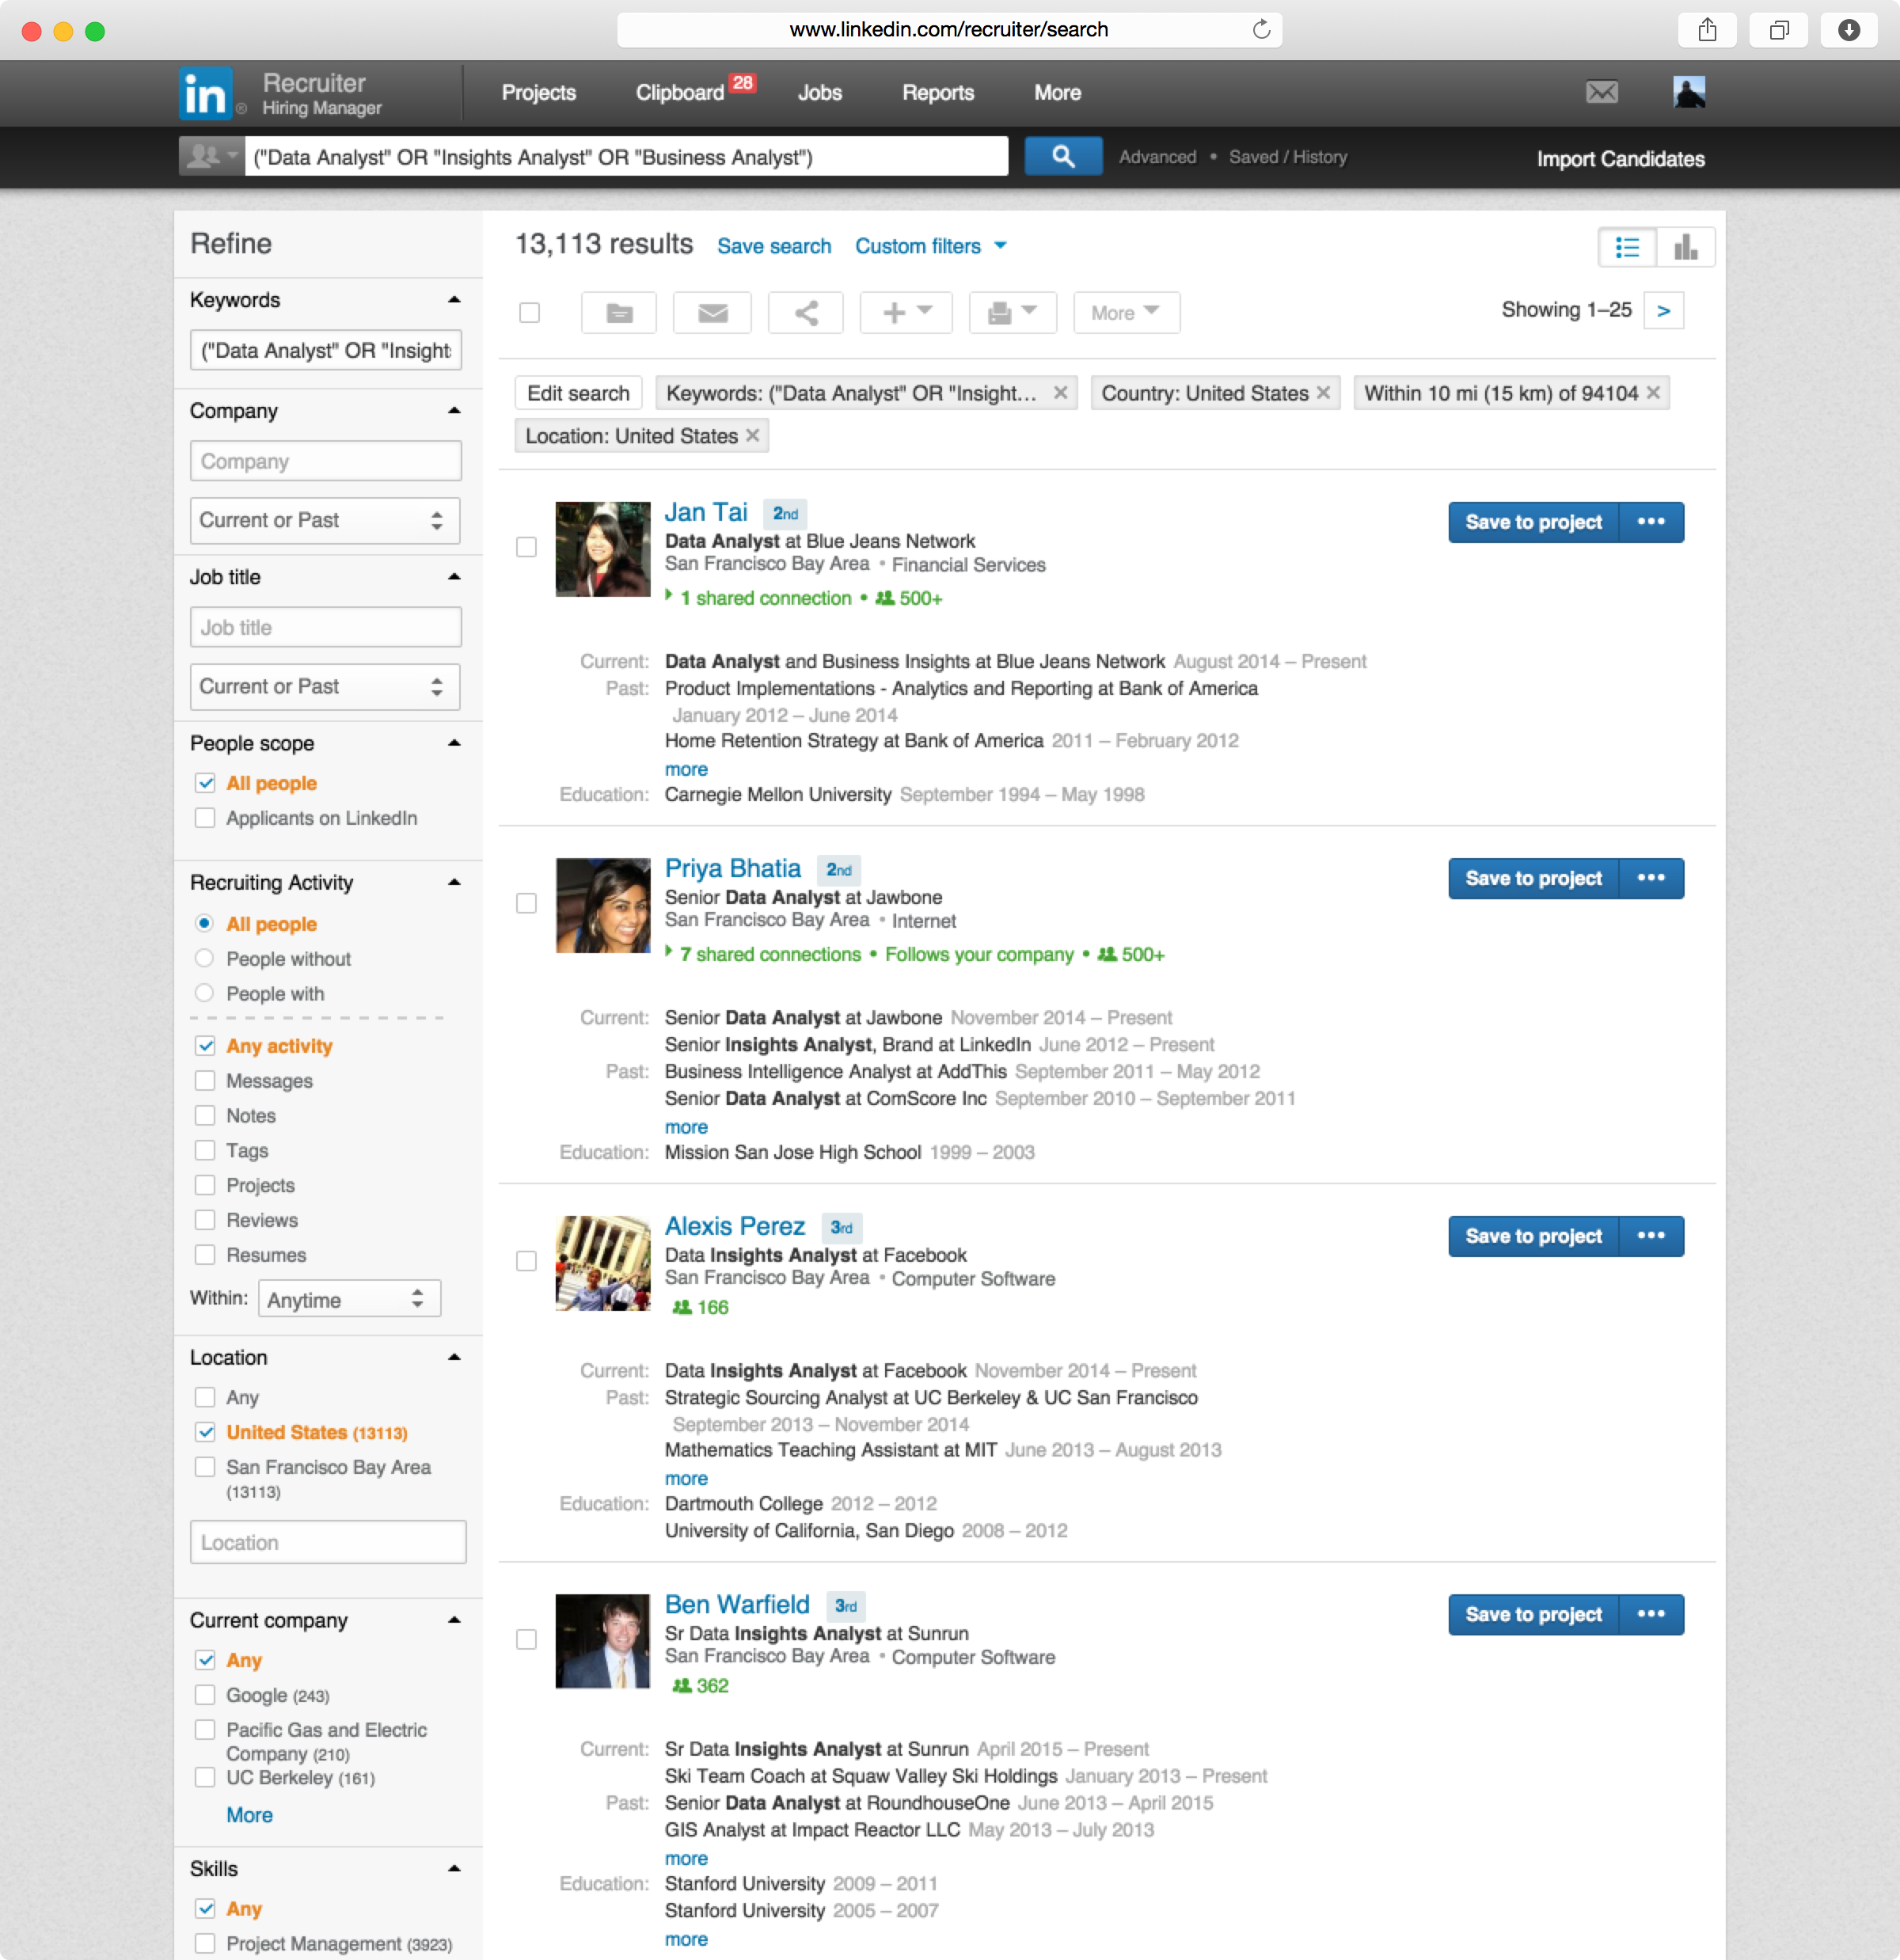Click the Safari download icon
The image size is (1900, 1960).
pos(1848,30)
